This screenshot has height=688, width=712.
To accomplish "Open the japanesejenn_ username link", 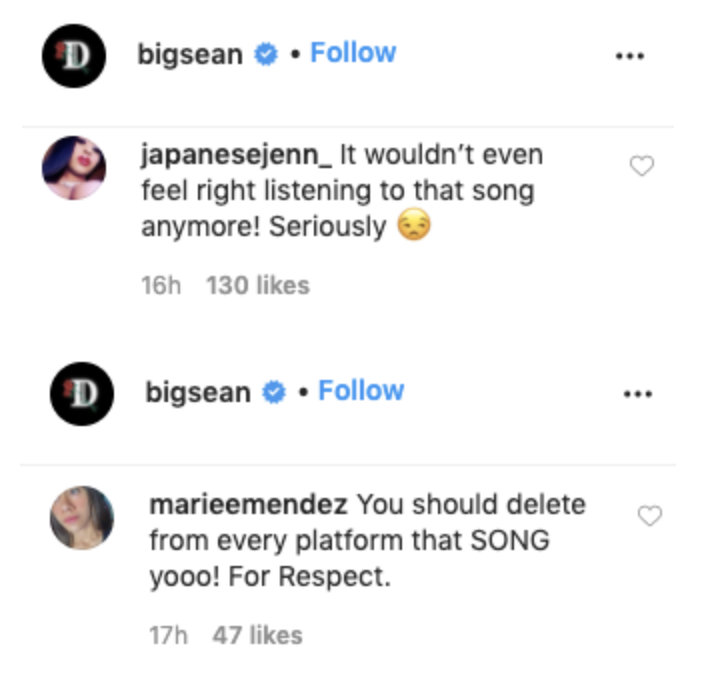I will pos(237,156).
